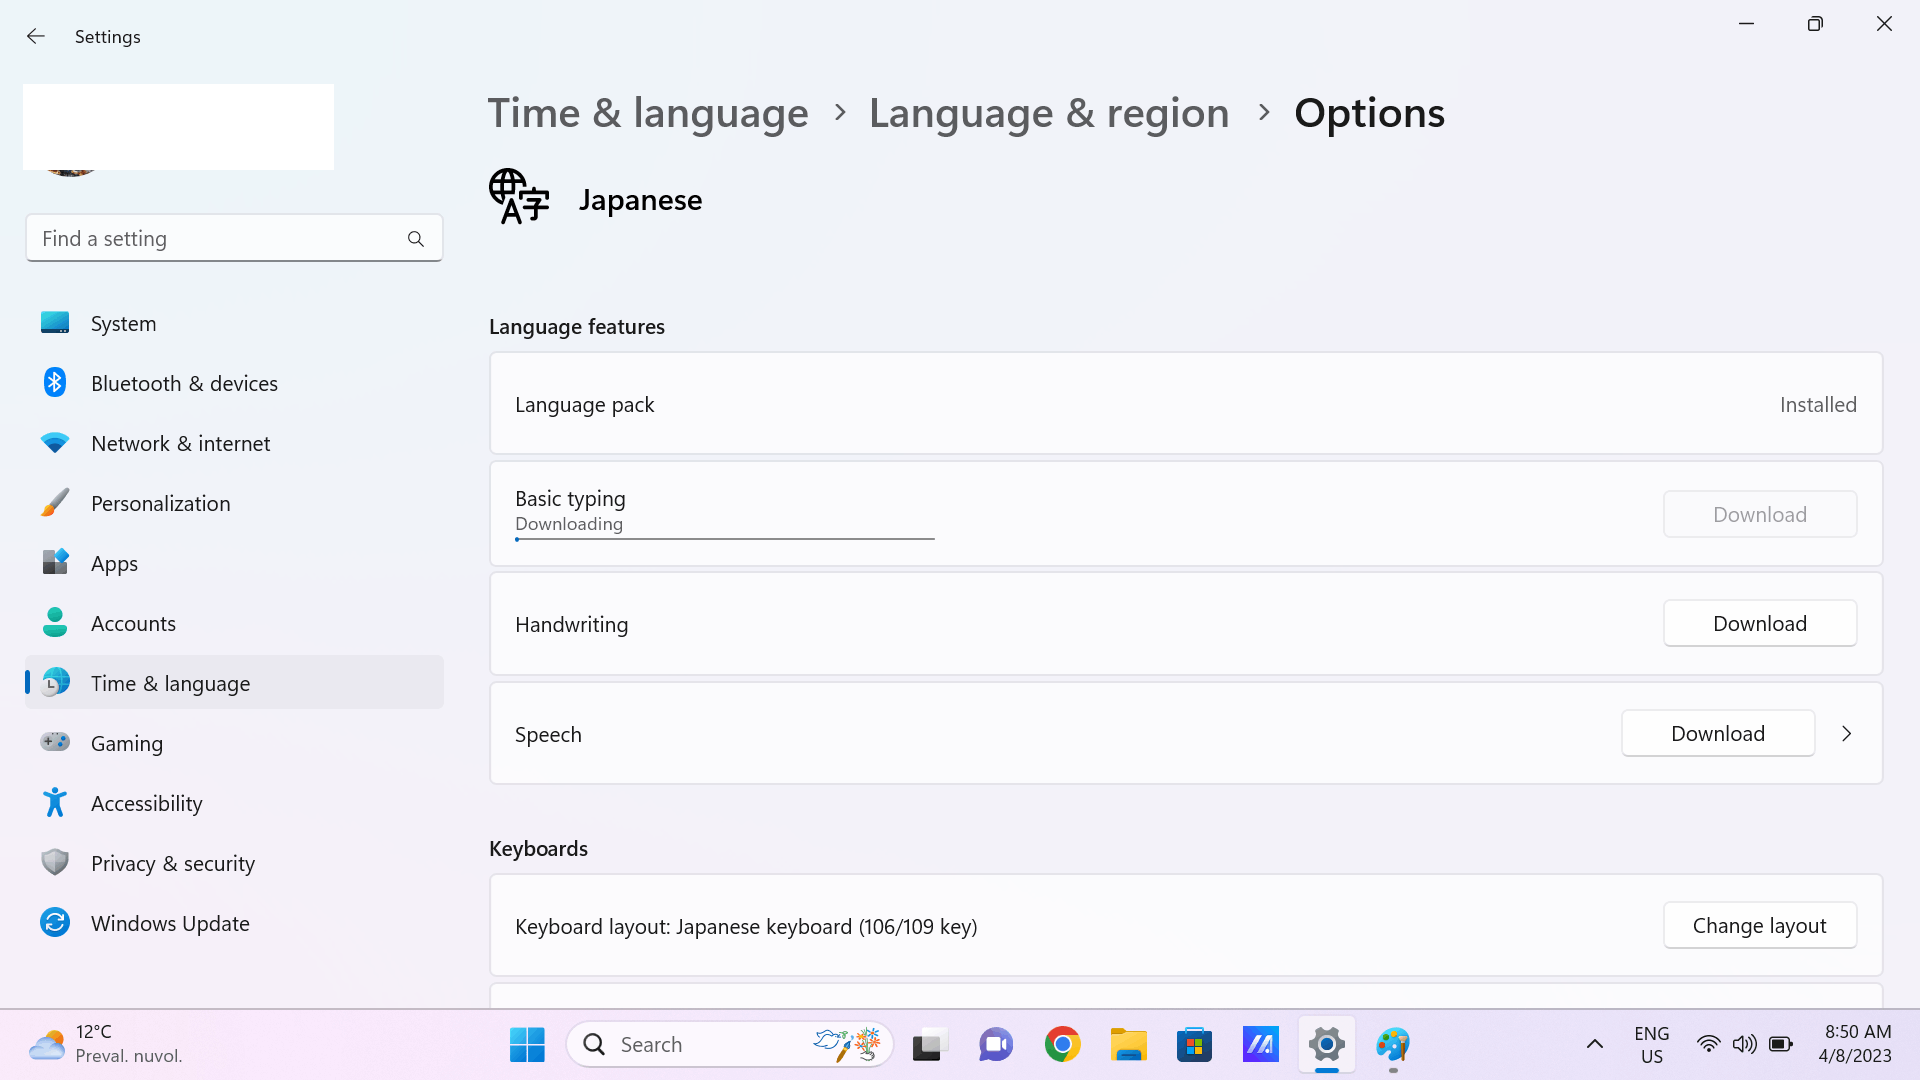Viewport: 1920px width, 1080px height.
Task: Go to Time & language breadcrumb
Action: point(648,113)
